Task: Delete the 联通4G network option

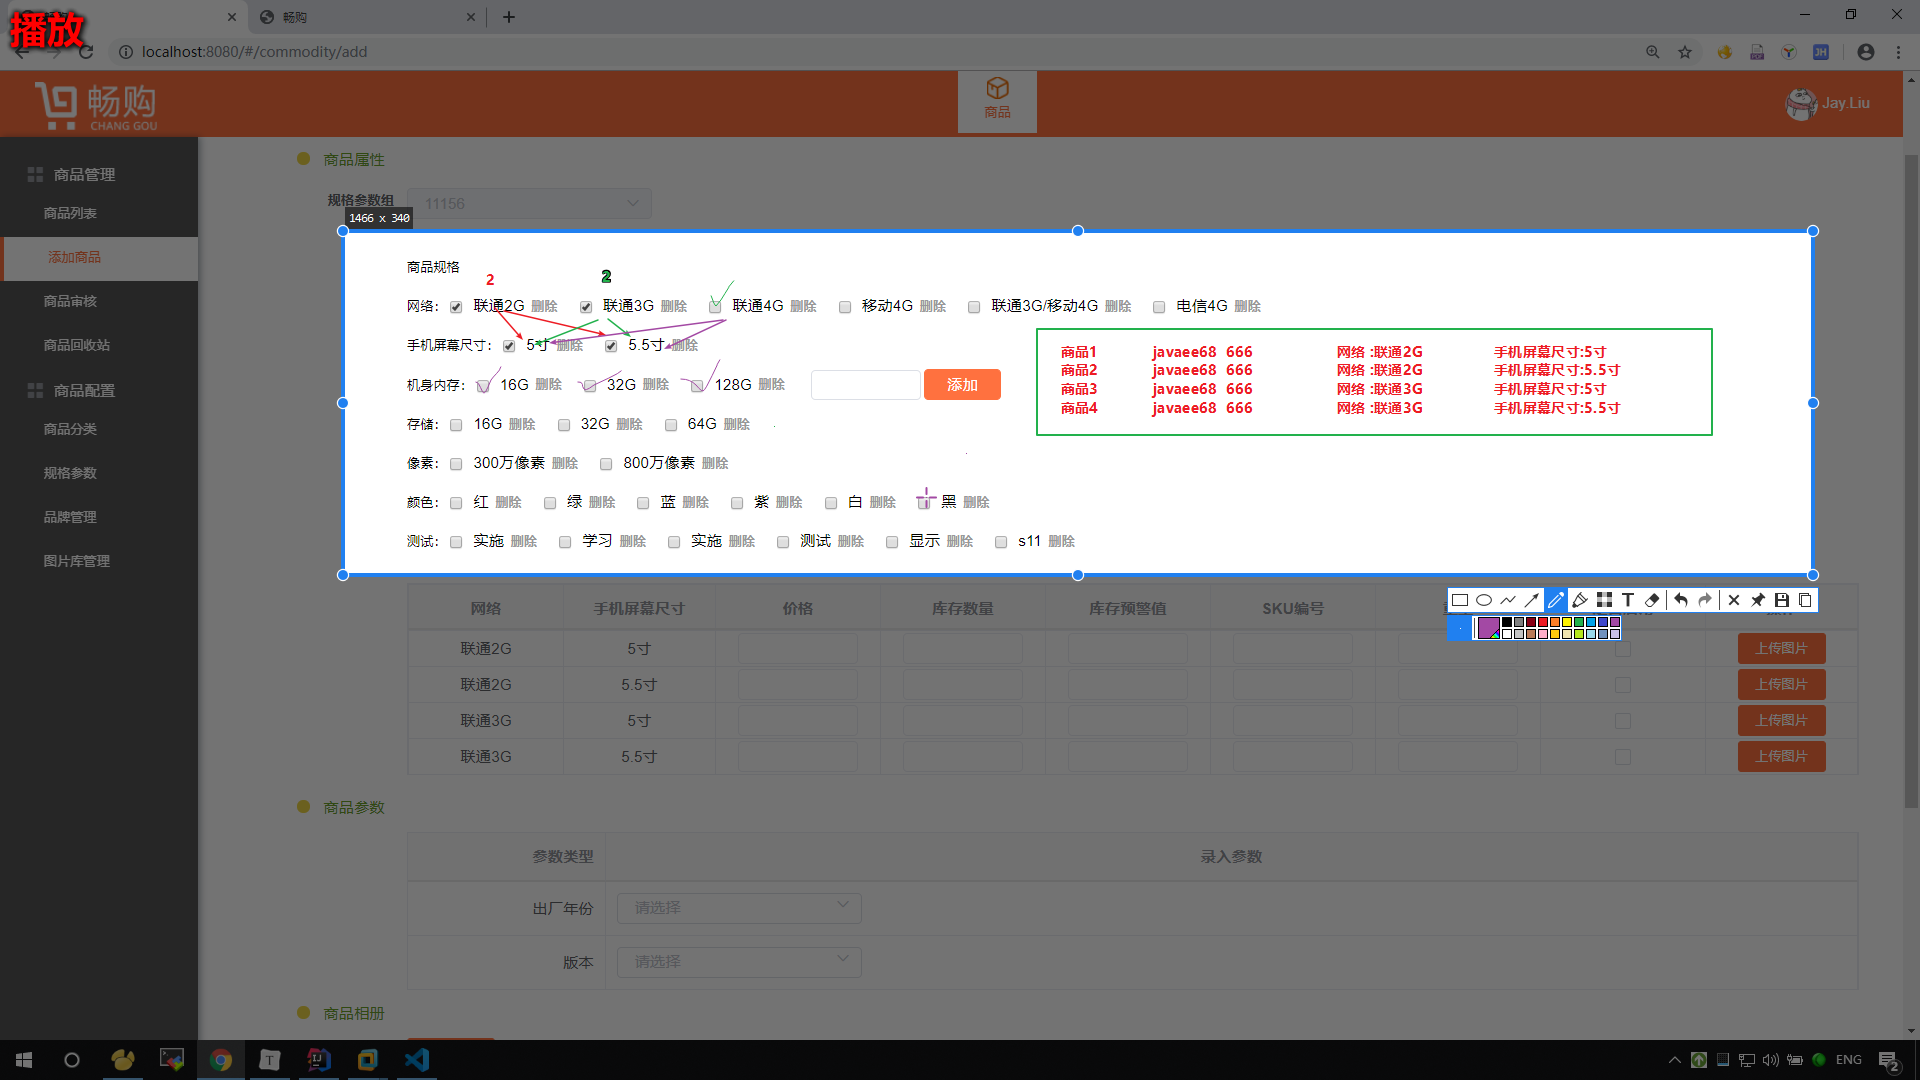Action: [803, 306]
